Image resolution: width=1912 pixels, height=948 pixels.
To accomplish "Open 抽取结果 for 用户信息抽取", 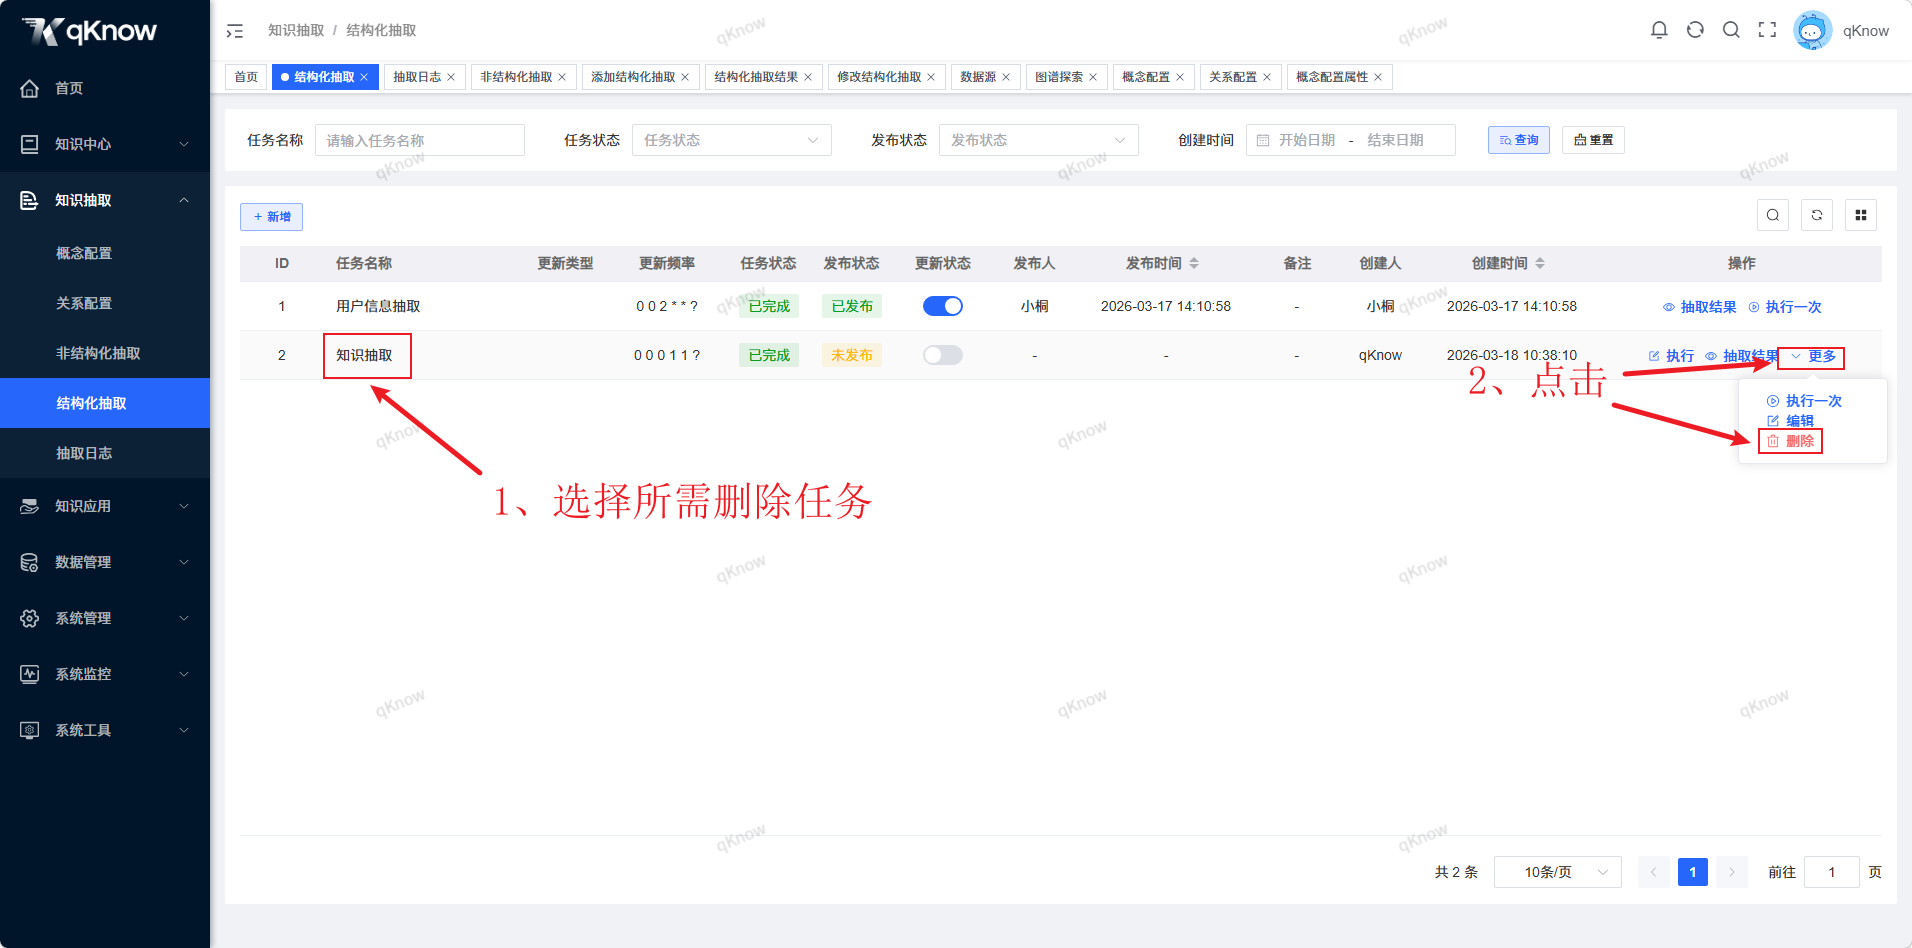I will coord(1699,307).
